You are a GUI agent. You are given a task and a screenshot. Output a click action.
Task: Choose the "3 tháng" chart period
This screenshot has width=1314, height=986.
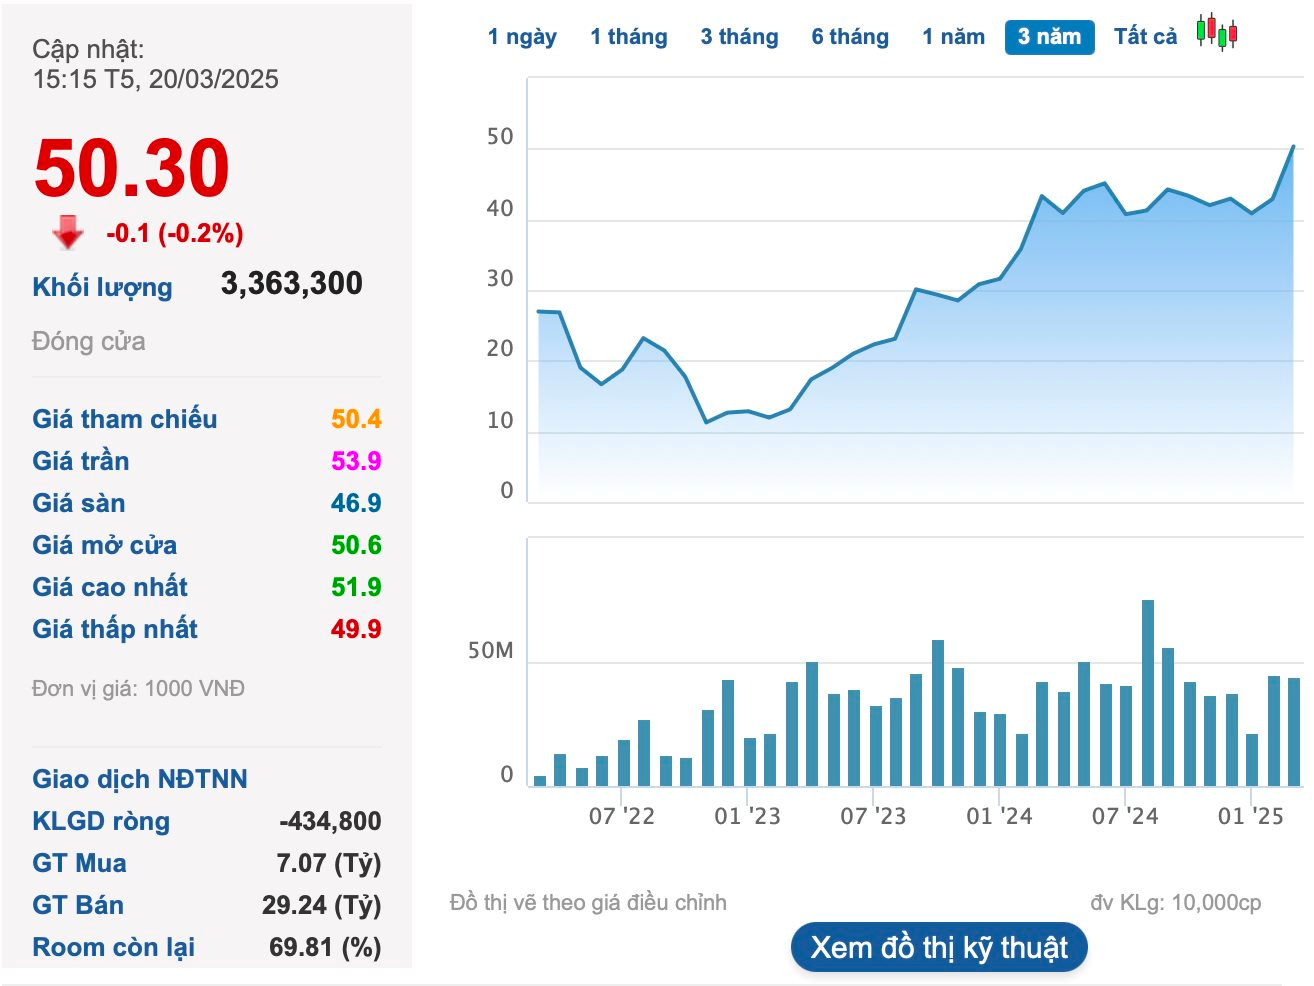click(739, 37)
